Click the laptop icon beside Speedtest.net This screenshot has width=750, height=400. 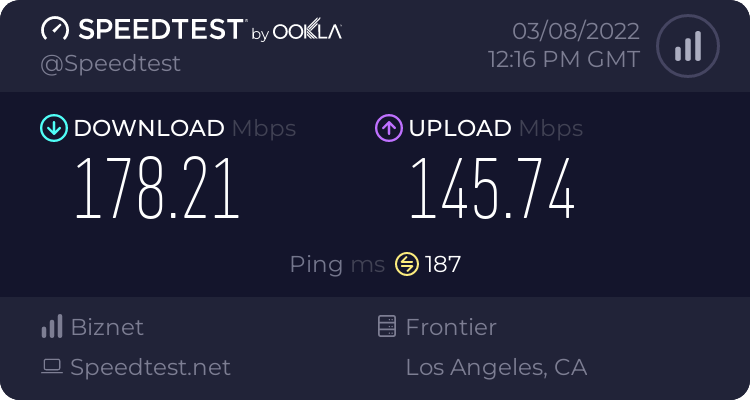(52, 368)
